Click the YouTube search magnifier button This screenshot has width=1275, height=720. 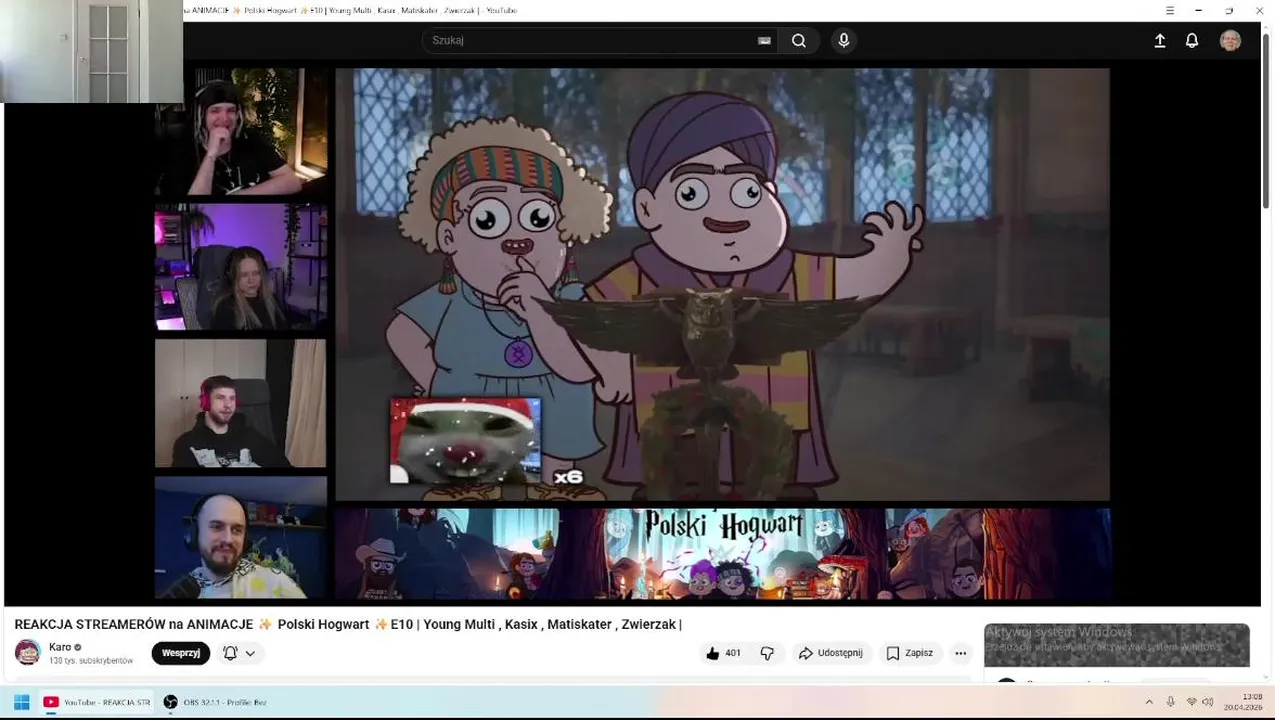tap(798, 41)
